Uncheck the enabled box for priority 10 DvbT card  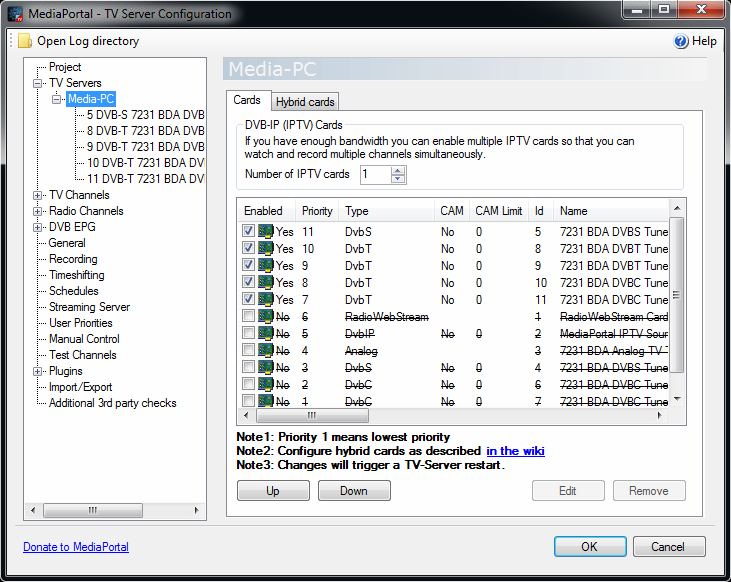point(248,248)
